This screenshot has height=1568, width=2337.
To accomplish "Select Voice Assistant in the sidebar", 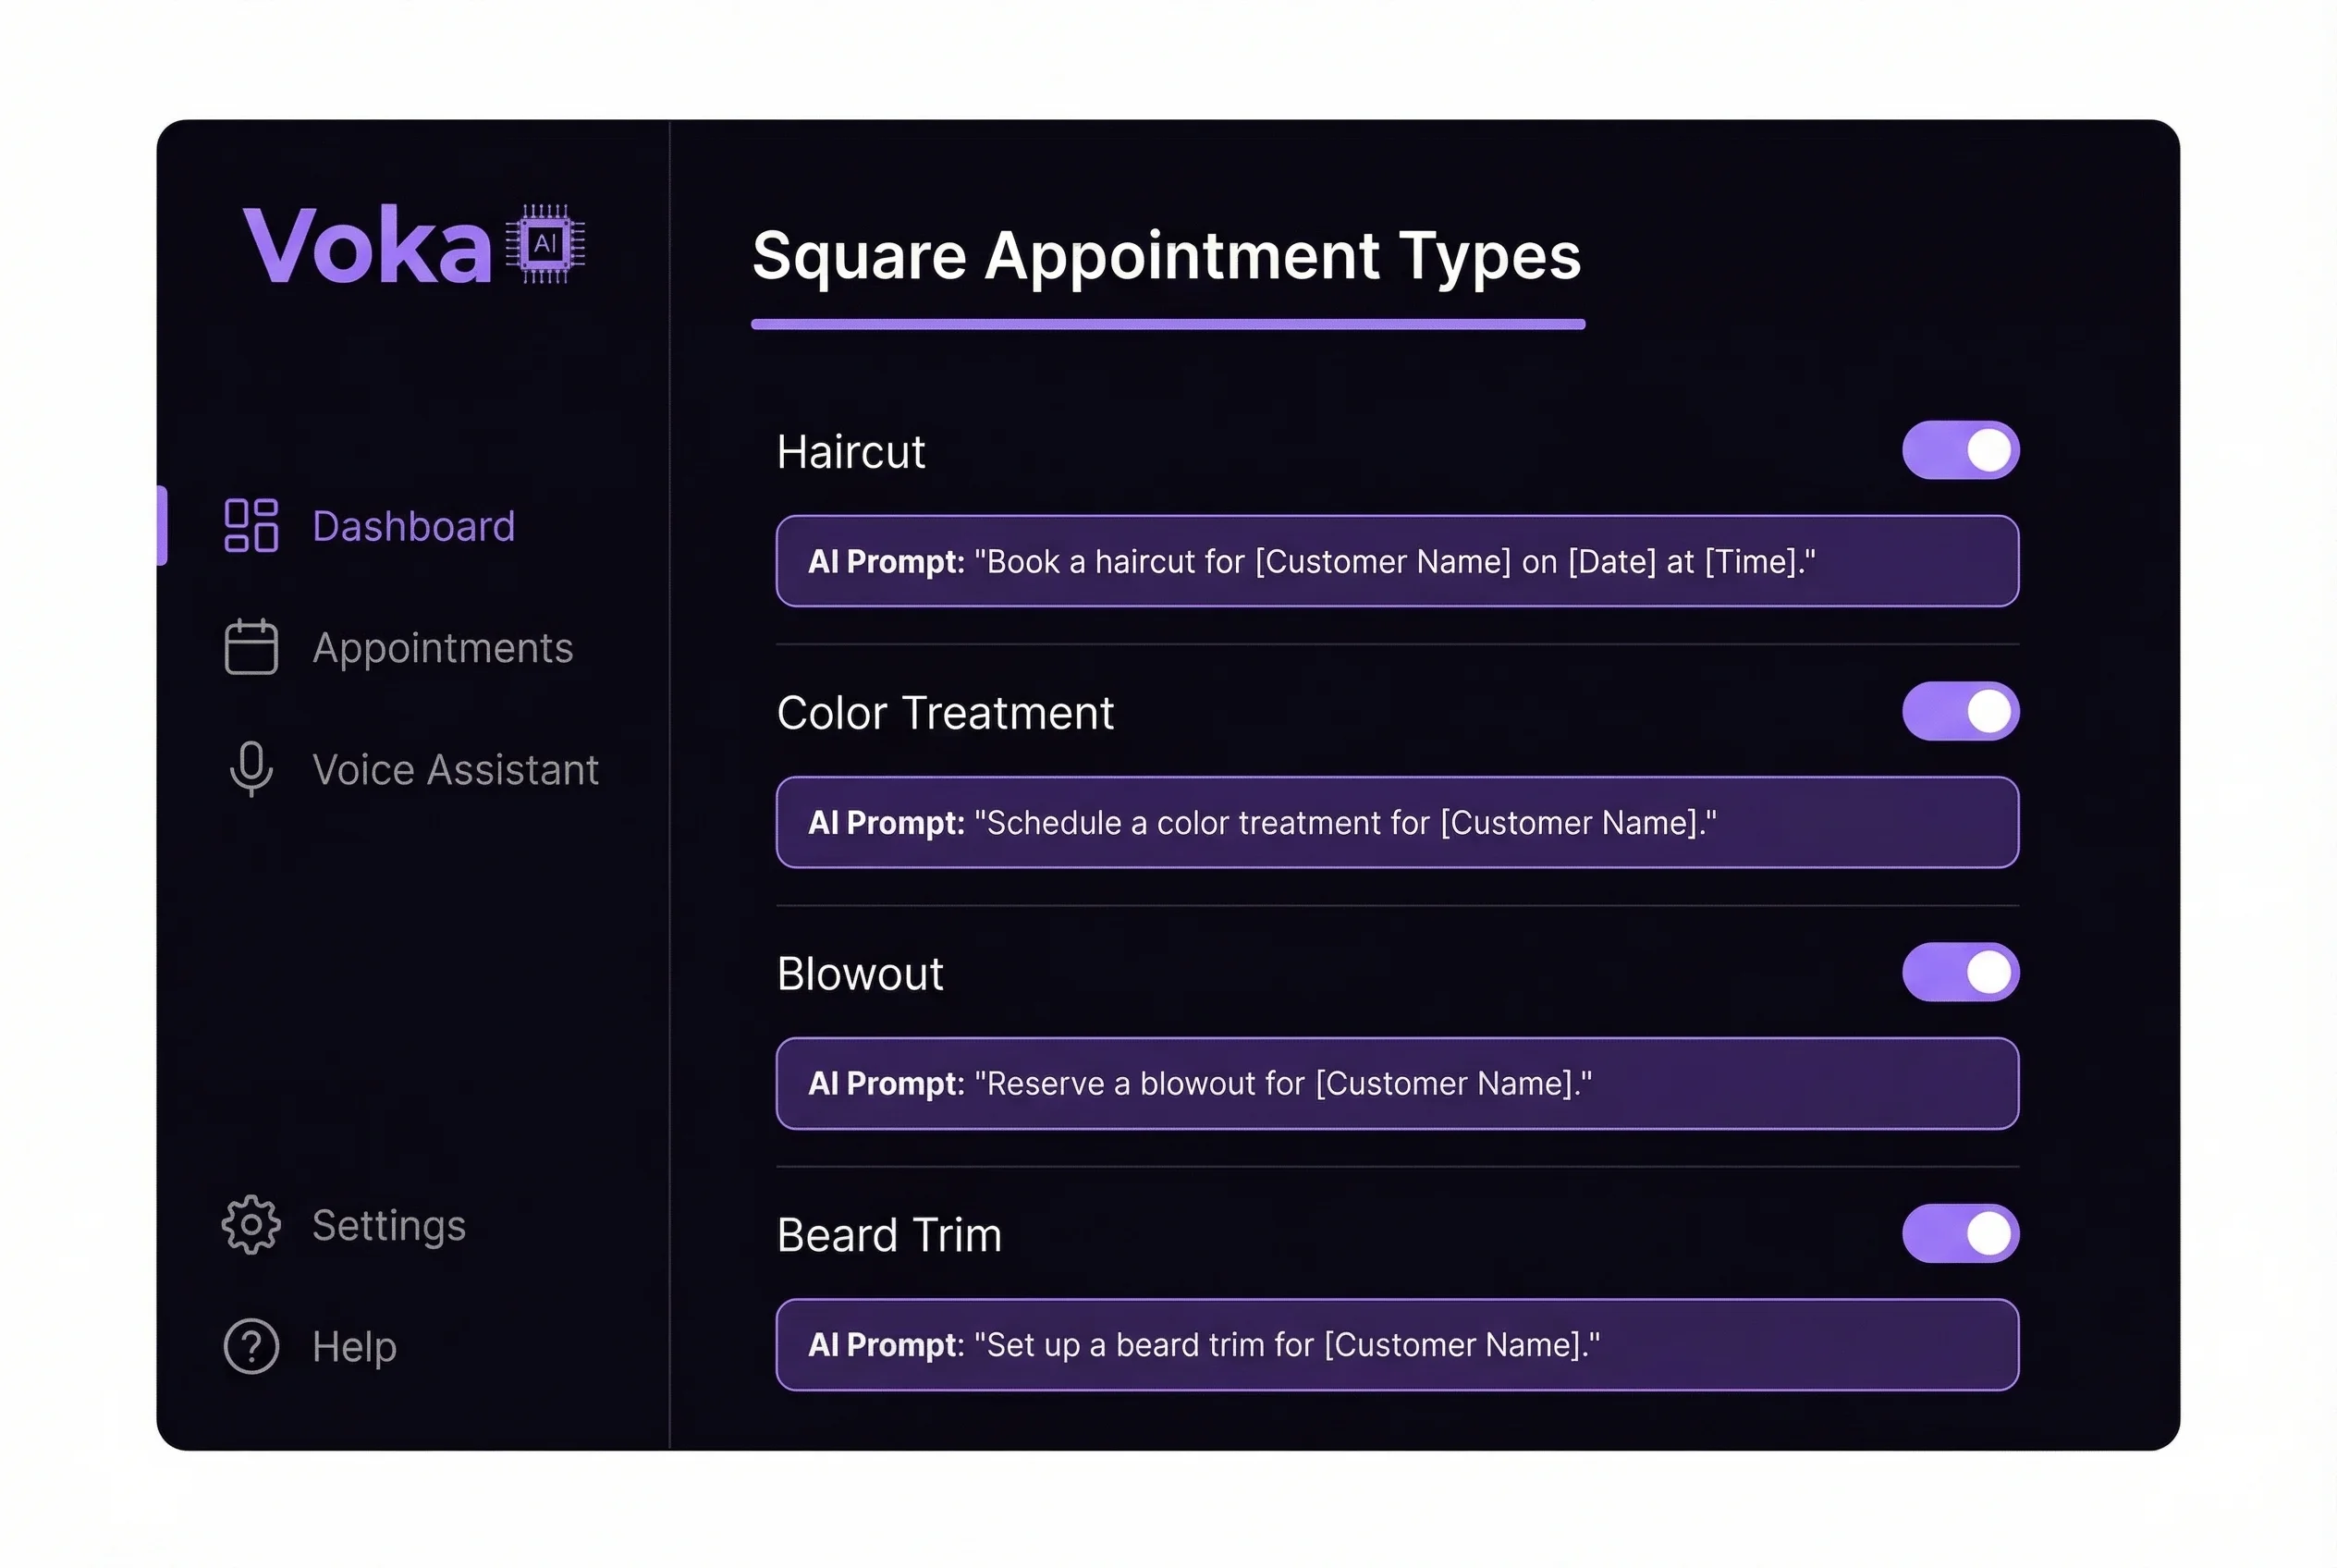I will click(455, 770).
